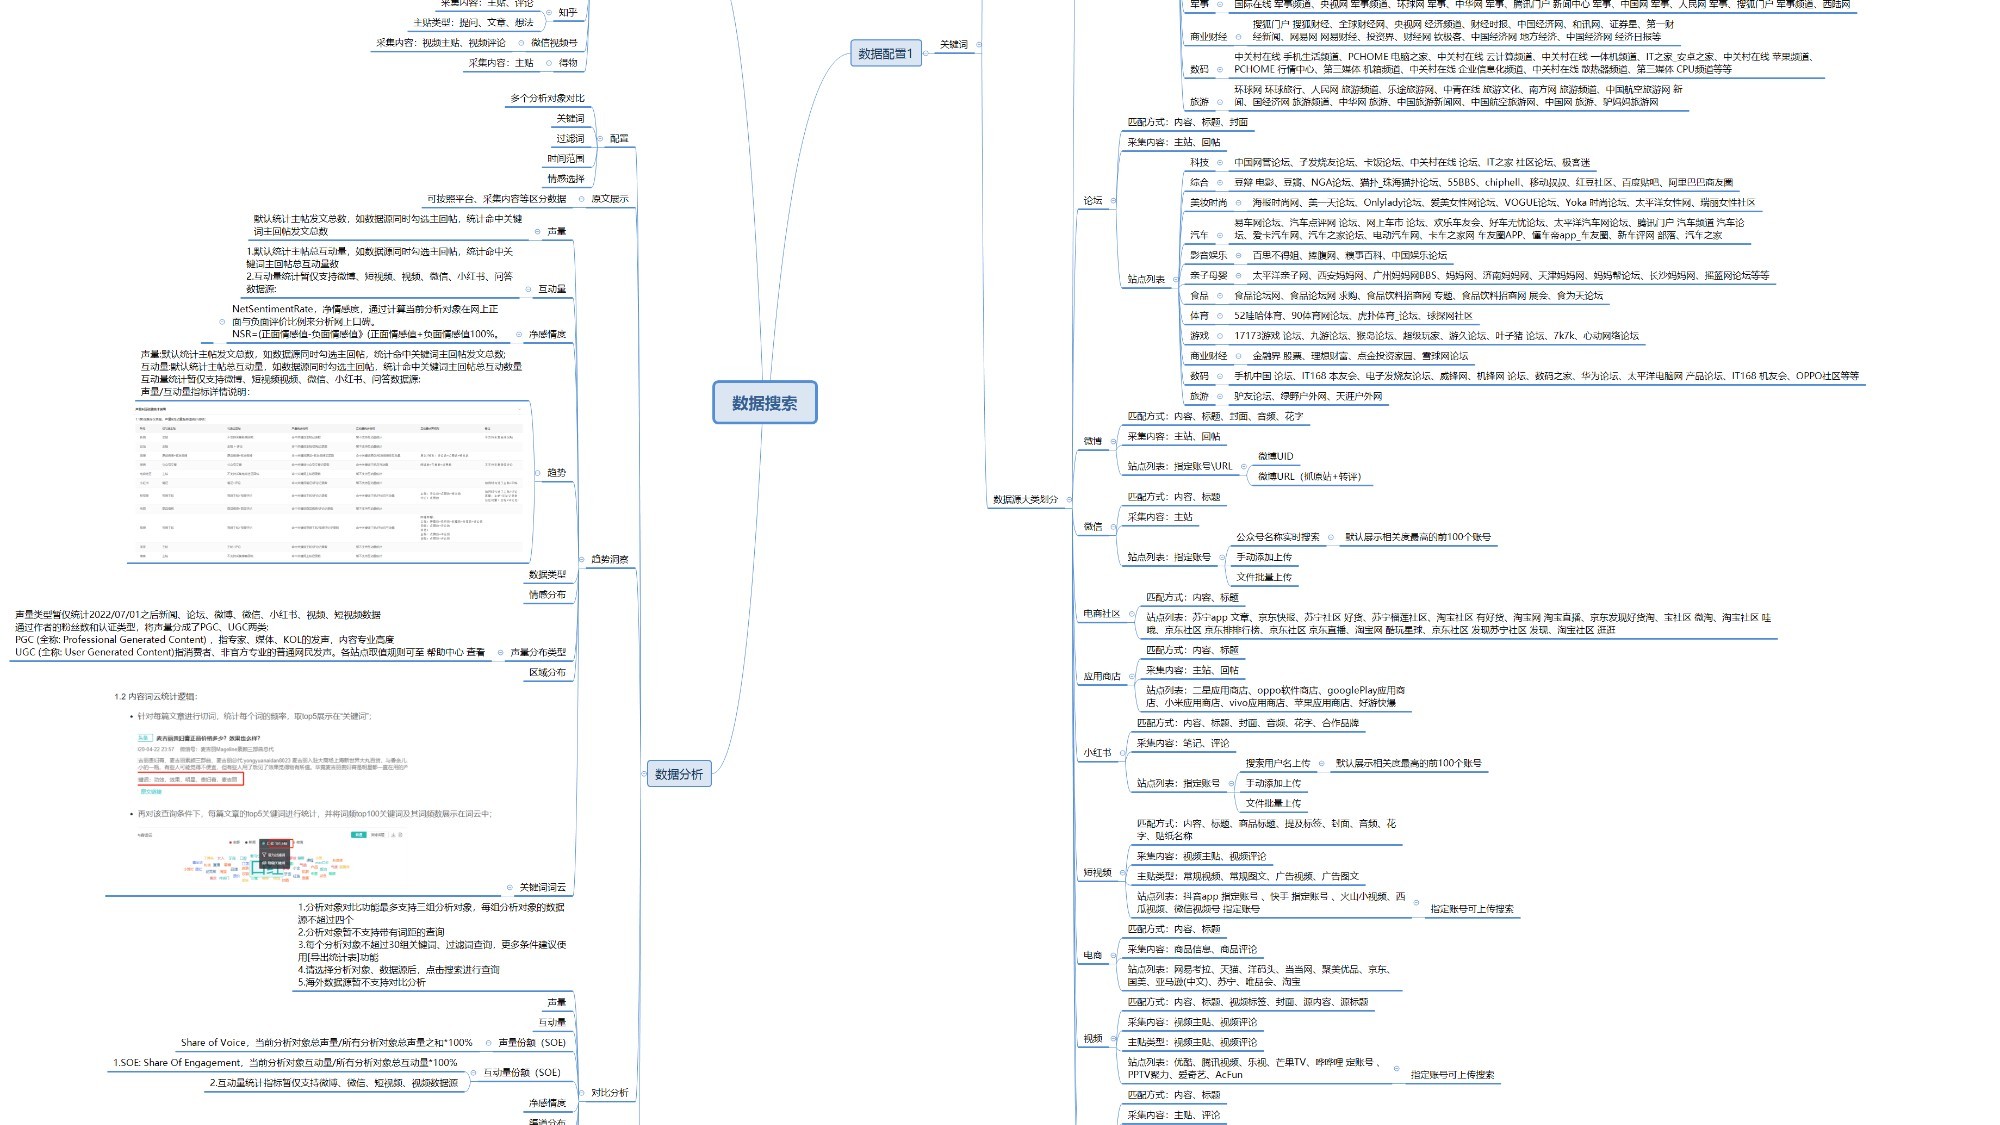The height and width of the screenshot is (1125, 2000).
Task: Select 手动添加上传 under 微信
Action: pyautogui.click(x=1264, y=557)
